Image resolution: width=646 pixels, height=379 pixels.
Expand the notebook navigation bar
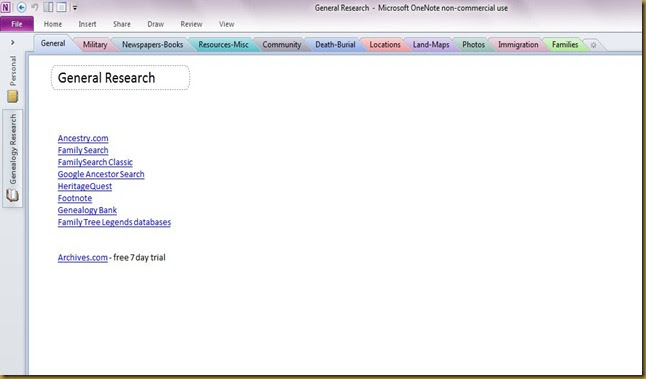pos(13,42)
